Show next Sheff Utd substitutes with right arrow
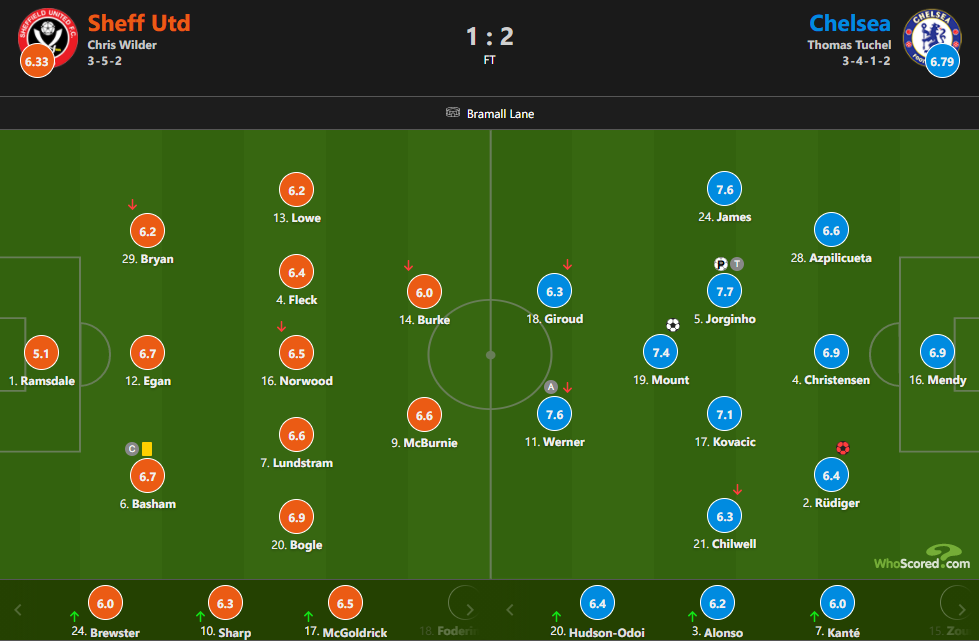979x641 pixels. click(470, 610)
